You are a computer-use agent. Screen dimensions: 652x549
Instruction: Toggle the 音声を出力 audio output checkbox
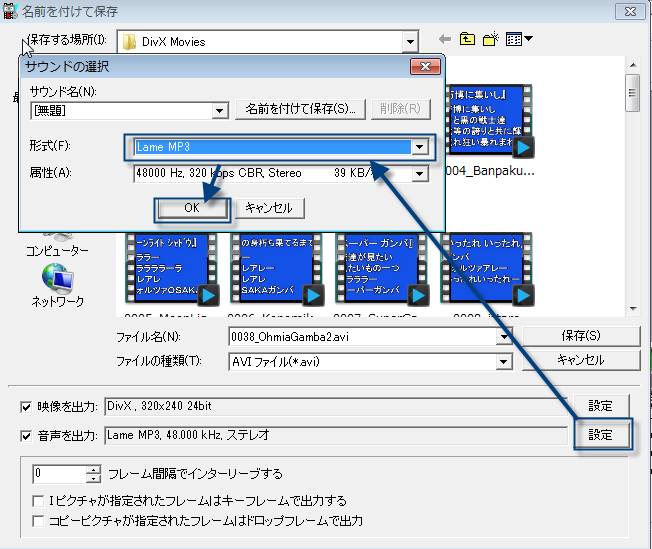click(25, 435)
